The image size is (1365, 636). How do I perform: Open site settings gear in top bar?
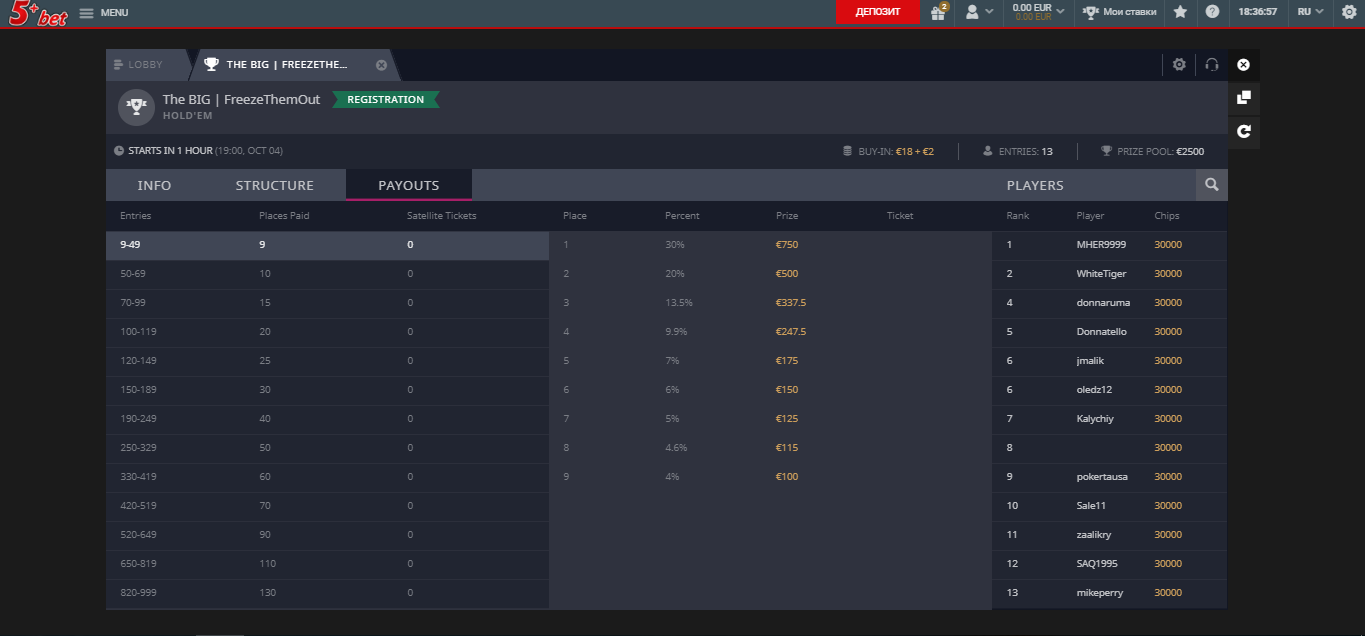pos(1349,12)
